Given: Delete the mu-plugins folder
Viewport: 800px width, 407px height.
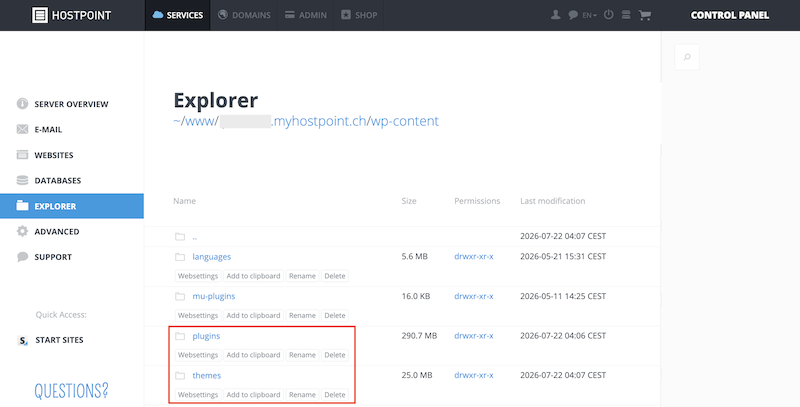Looking at the screenshot, I should pyautogui.click(x=335, y=316).
